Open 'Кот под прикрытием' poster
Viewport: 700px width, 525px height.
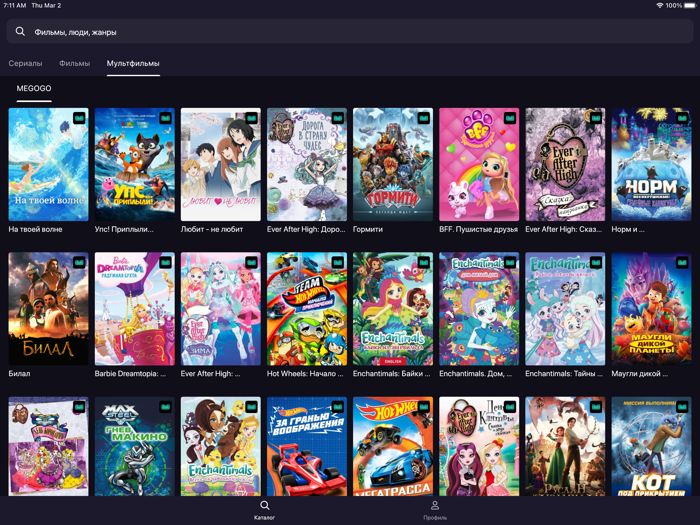(x=651, y=446)
